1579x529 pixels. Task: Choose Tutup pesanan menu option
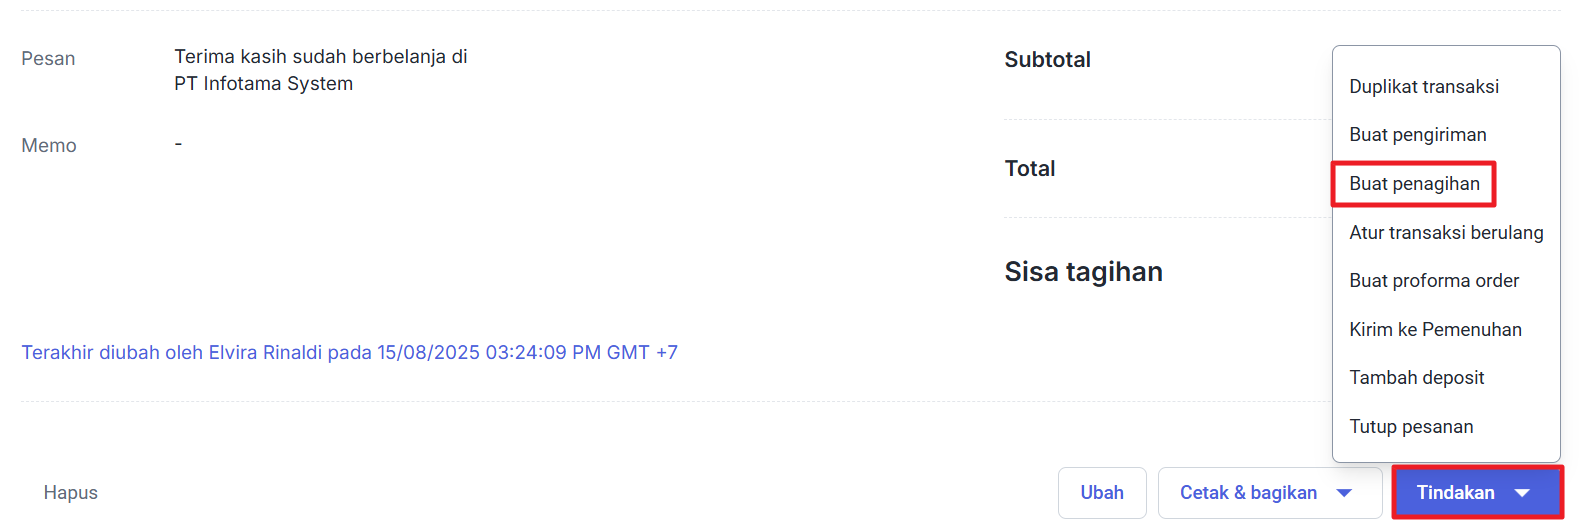tap(1411, 427)
